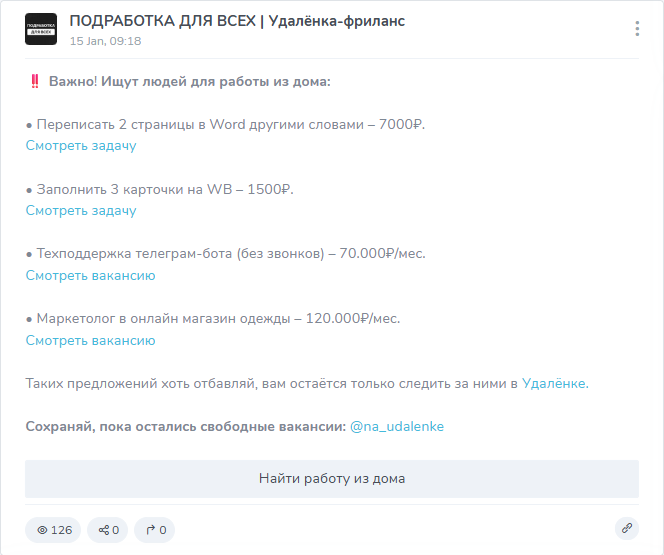Click the shares count icon
Viewport: 664px width, 555px height.
click(108, 530)
